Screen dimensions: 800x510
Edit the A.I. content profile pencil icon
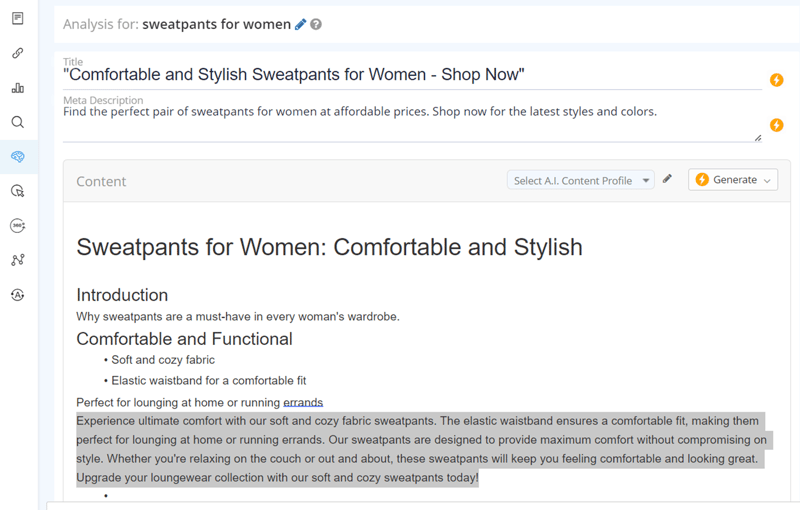pyautogui.click(x=668, y=180)
